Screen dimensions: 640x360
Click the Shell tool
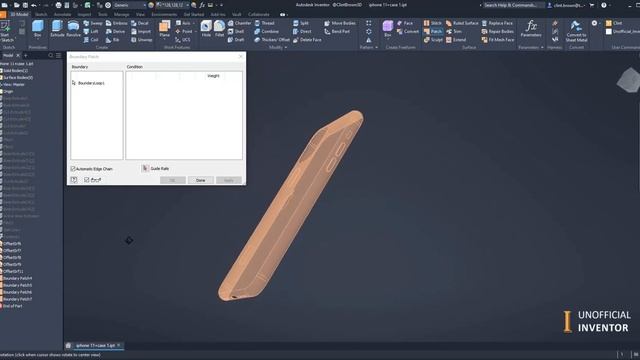236,31
